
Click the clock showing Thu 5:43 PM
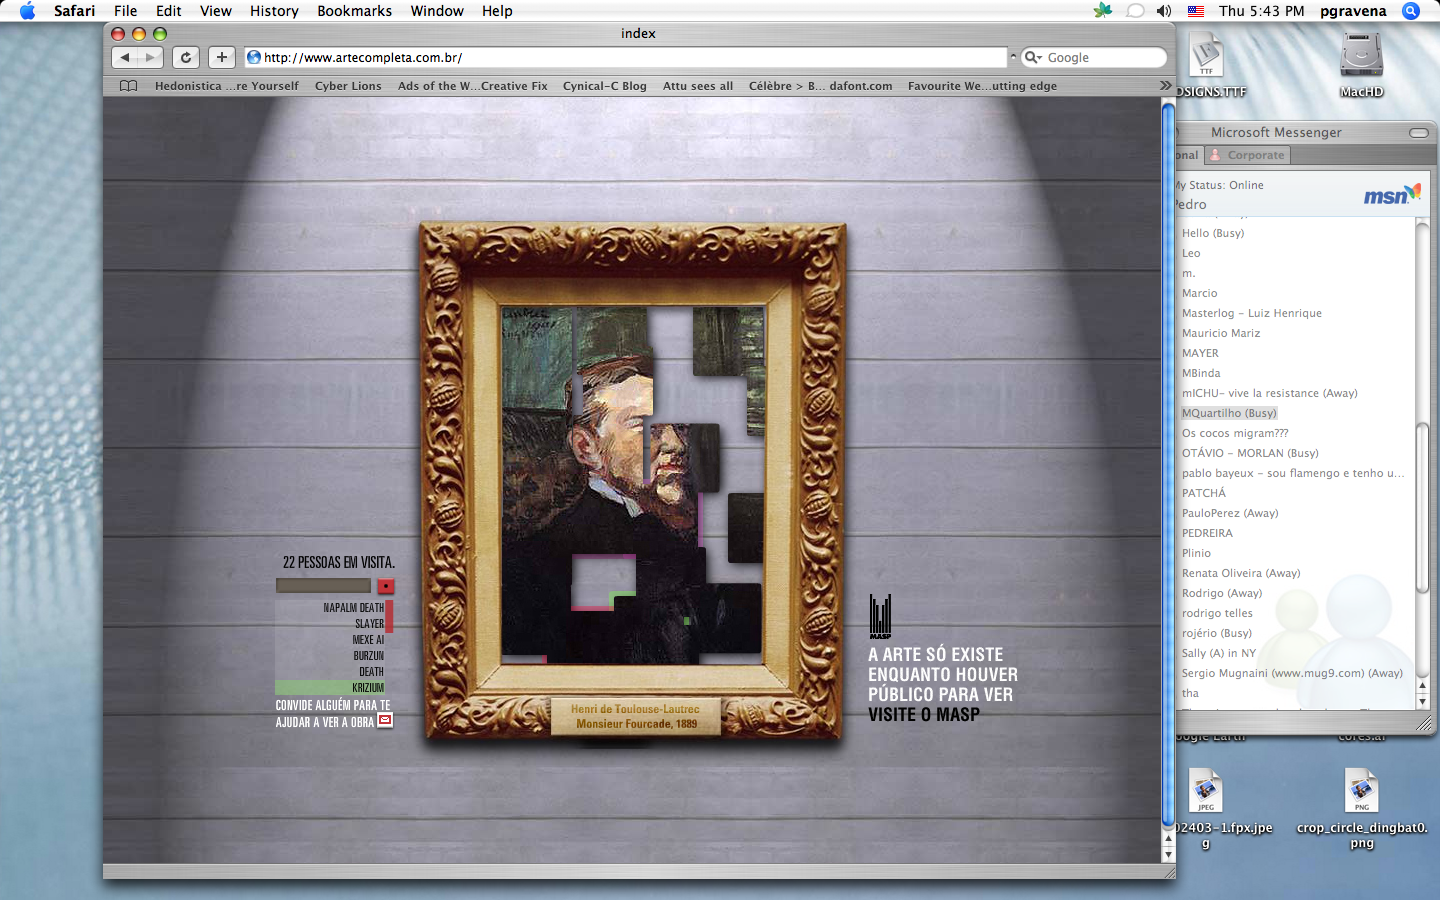pos(1262,11)
